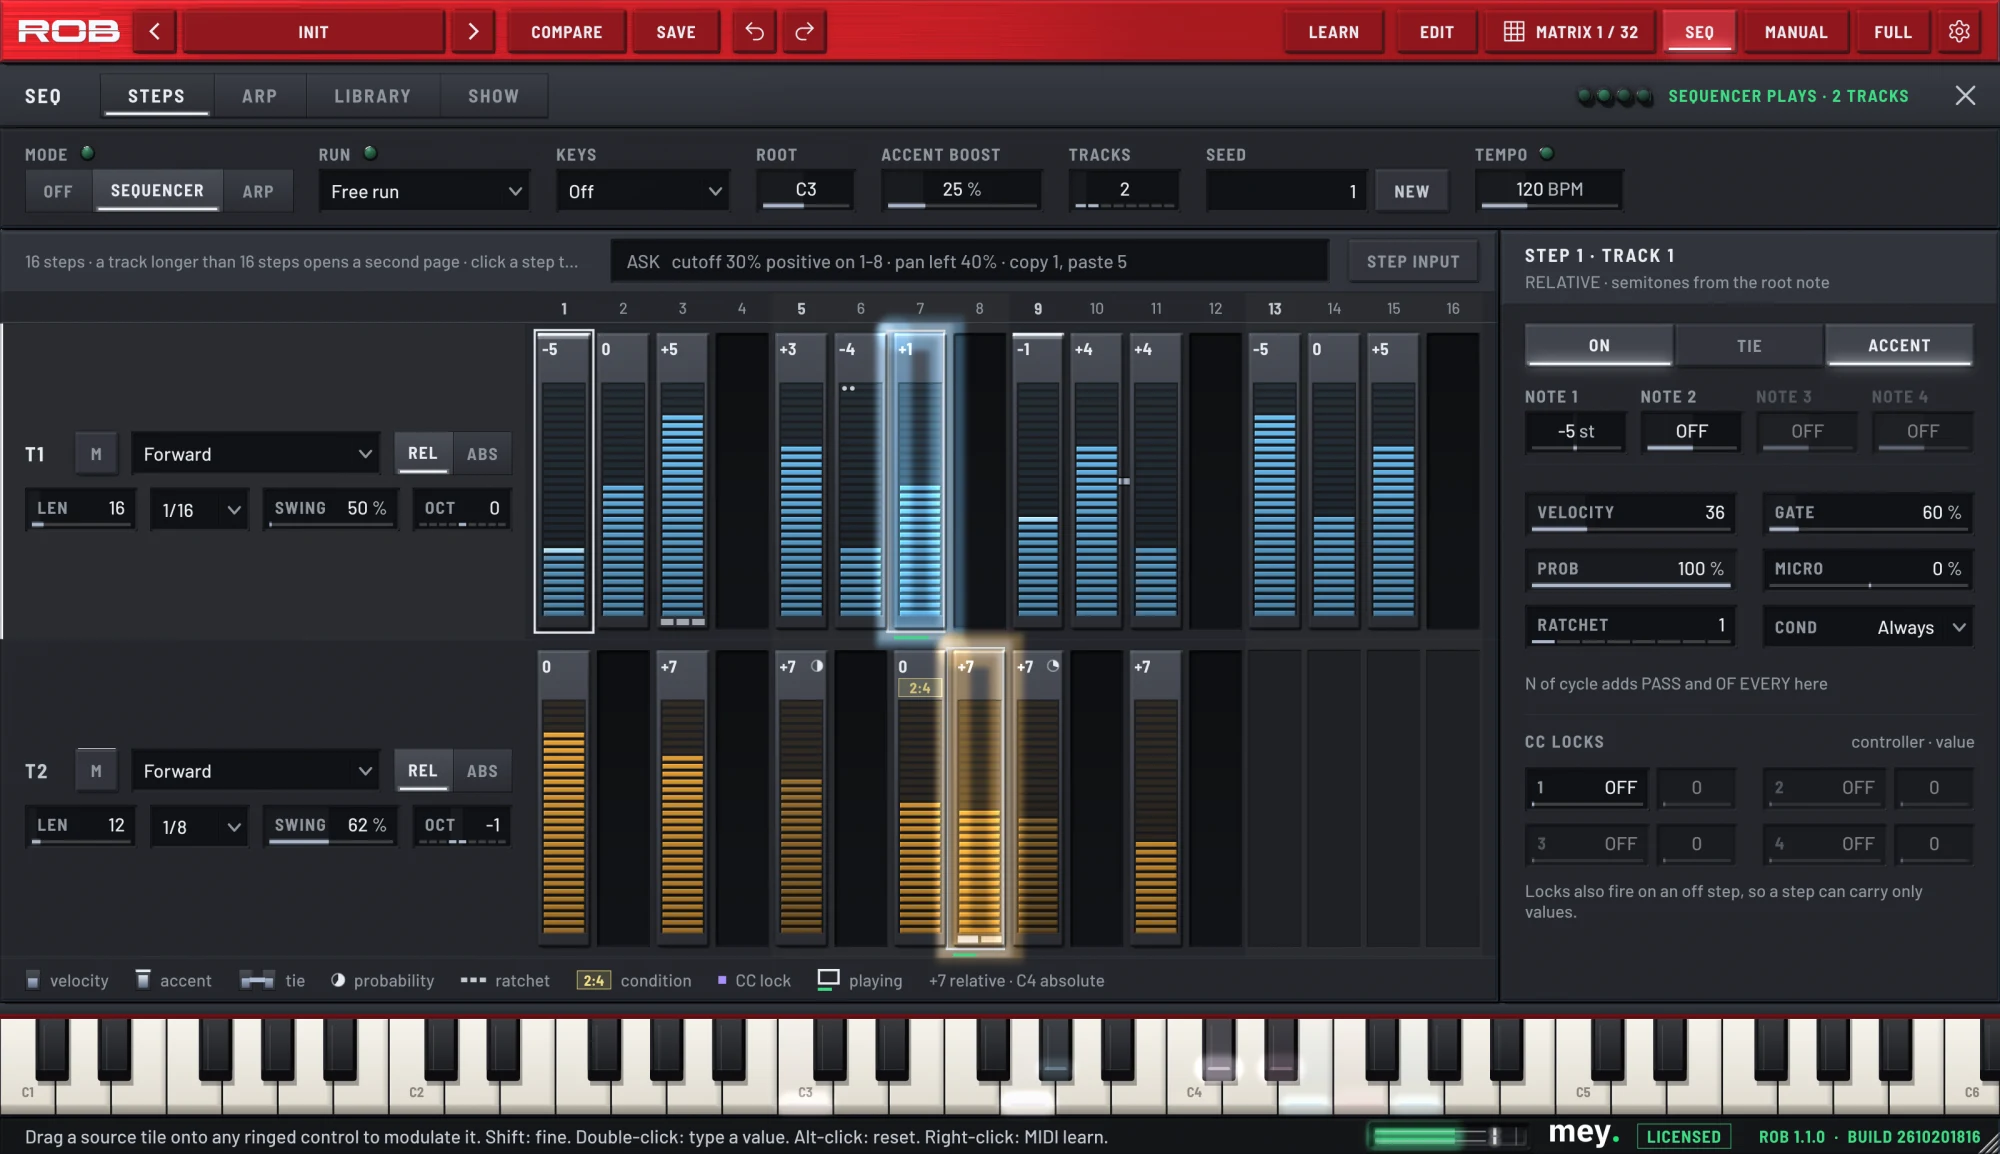Toggle the step ON button

pos(1599,345)
